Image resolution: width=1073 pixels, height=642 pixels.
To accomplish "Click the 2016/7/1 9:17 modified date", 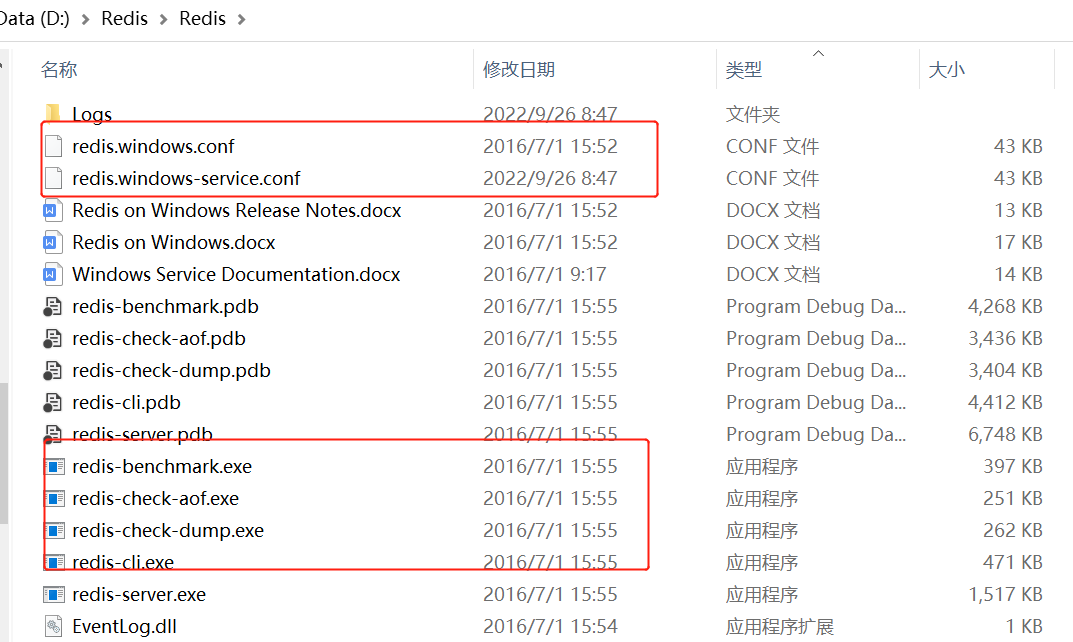I will (x=545, y=274).
